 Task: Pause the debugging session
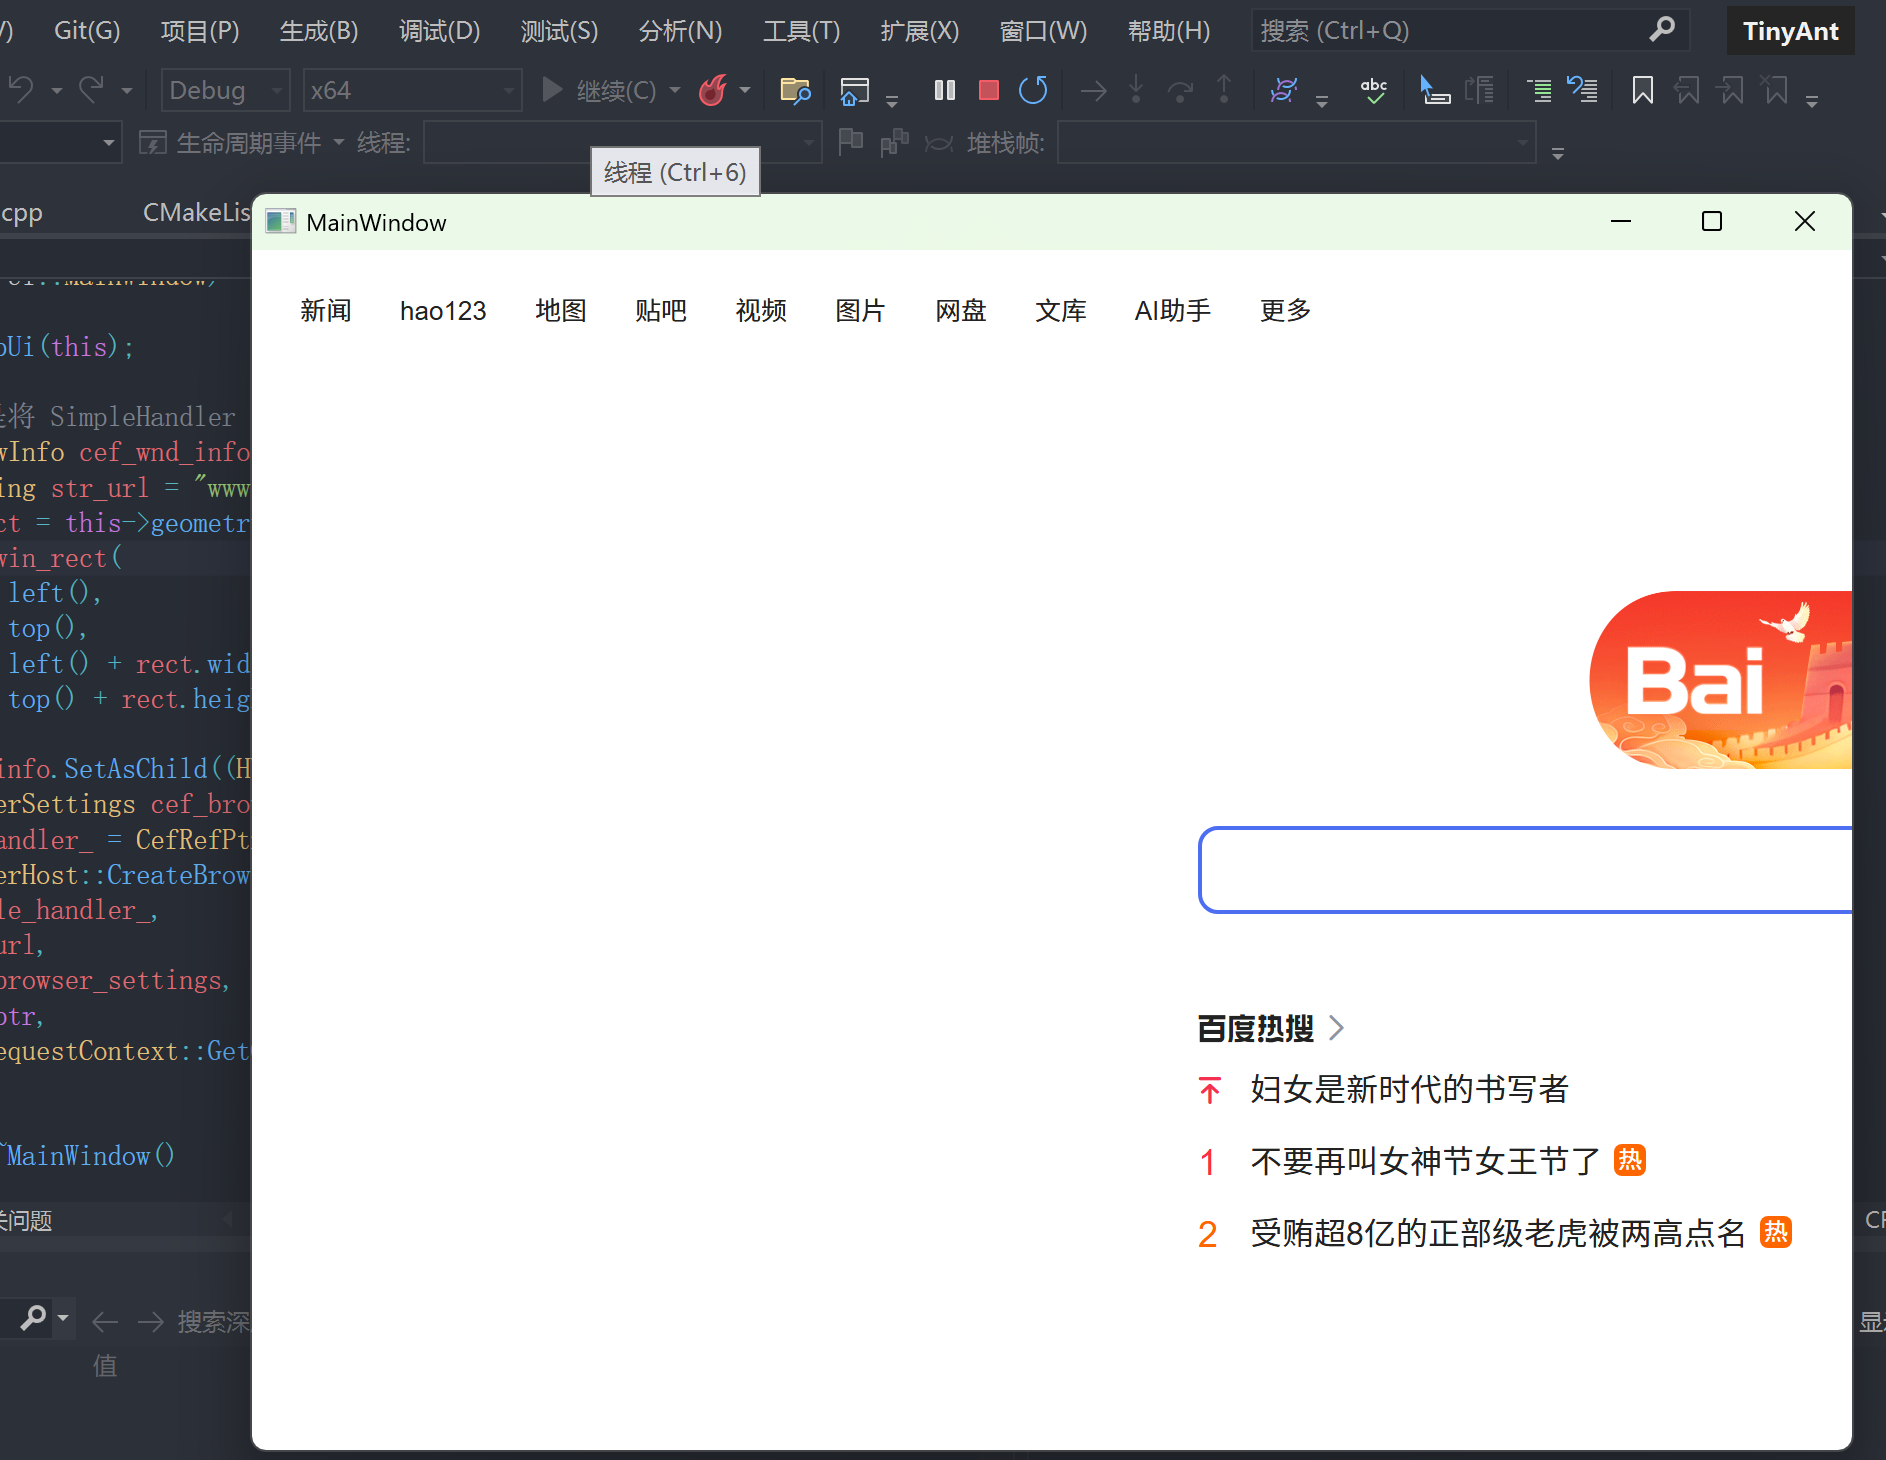(943, 90)
